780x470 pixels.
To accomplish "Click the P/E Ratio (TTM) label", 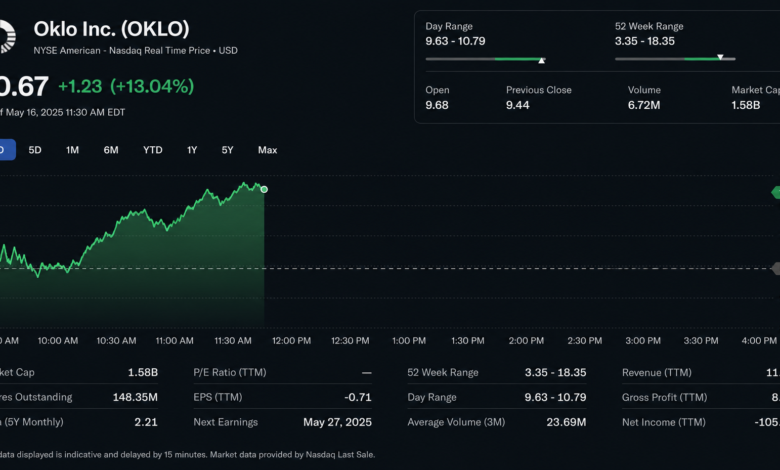I will click(230, 373).
